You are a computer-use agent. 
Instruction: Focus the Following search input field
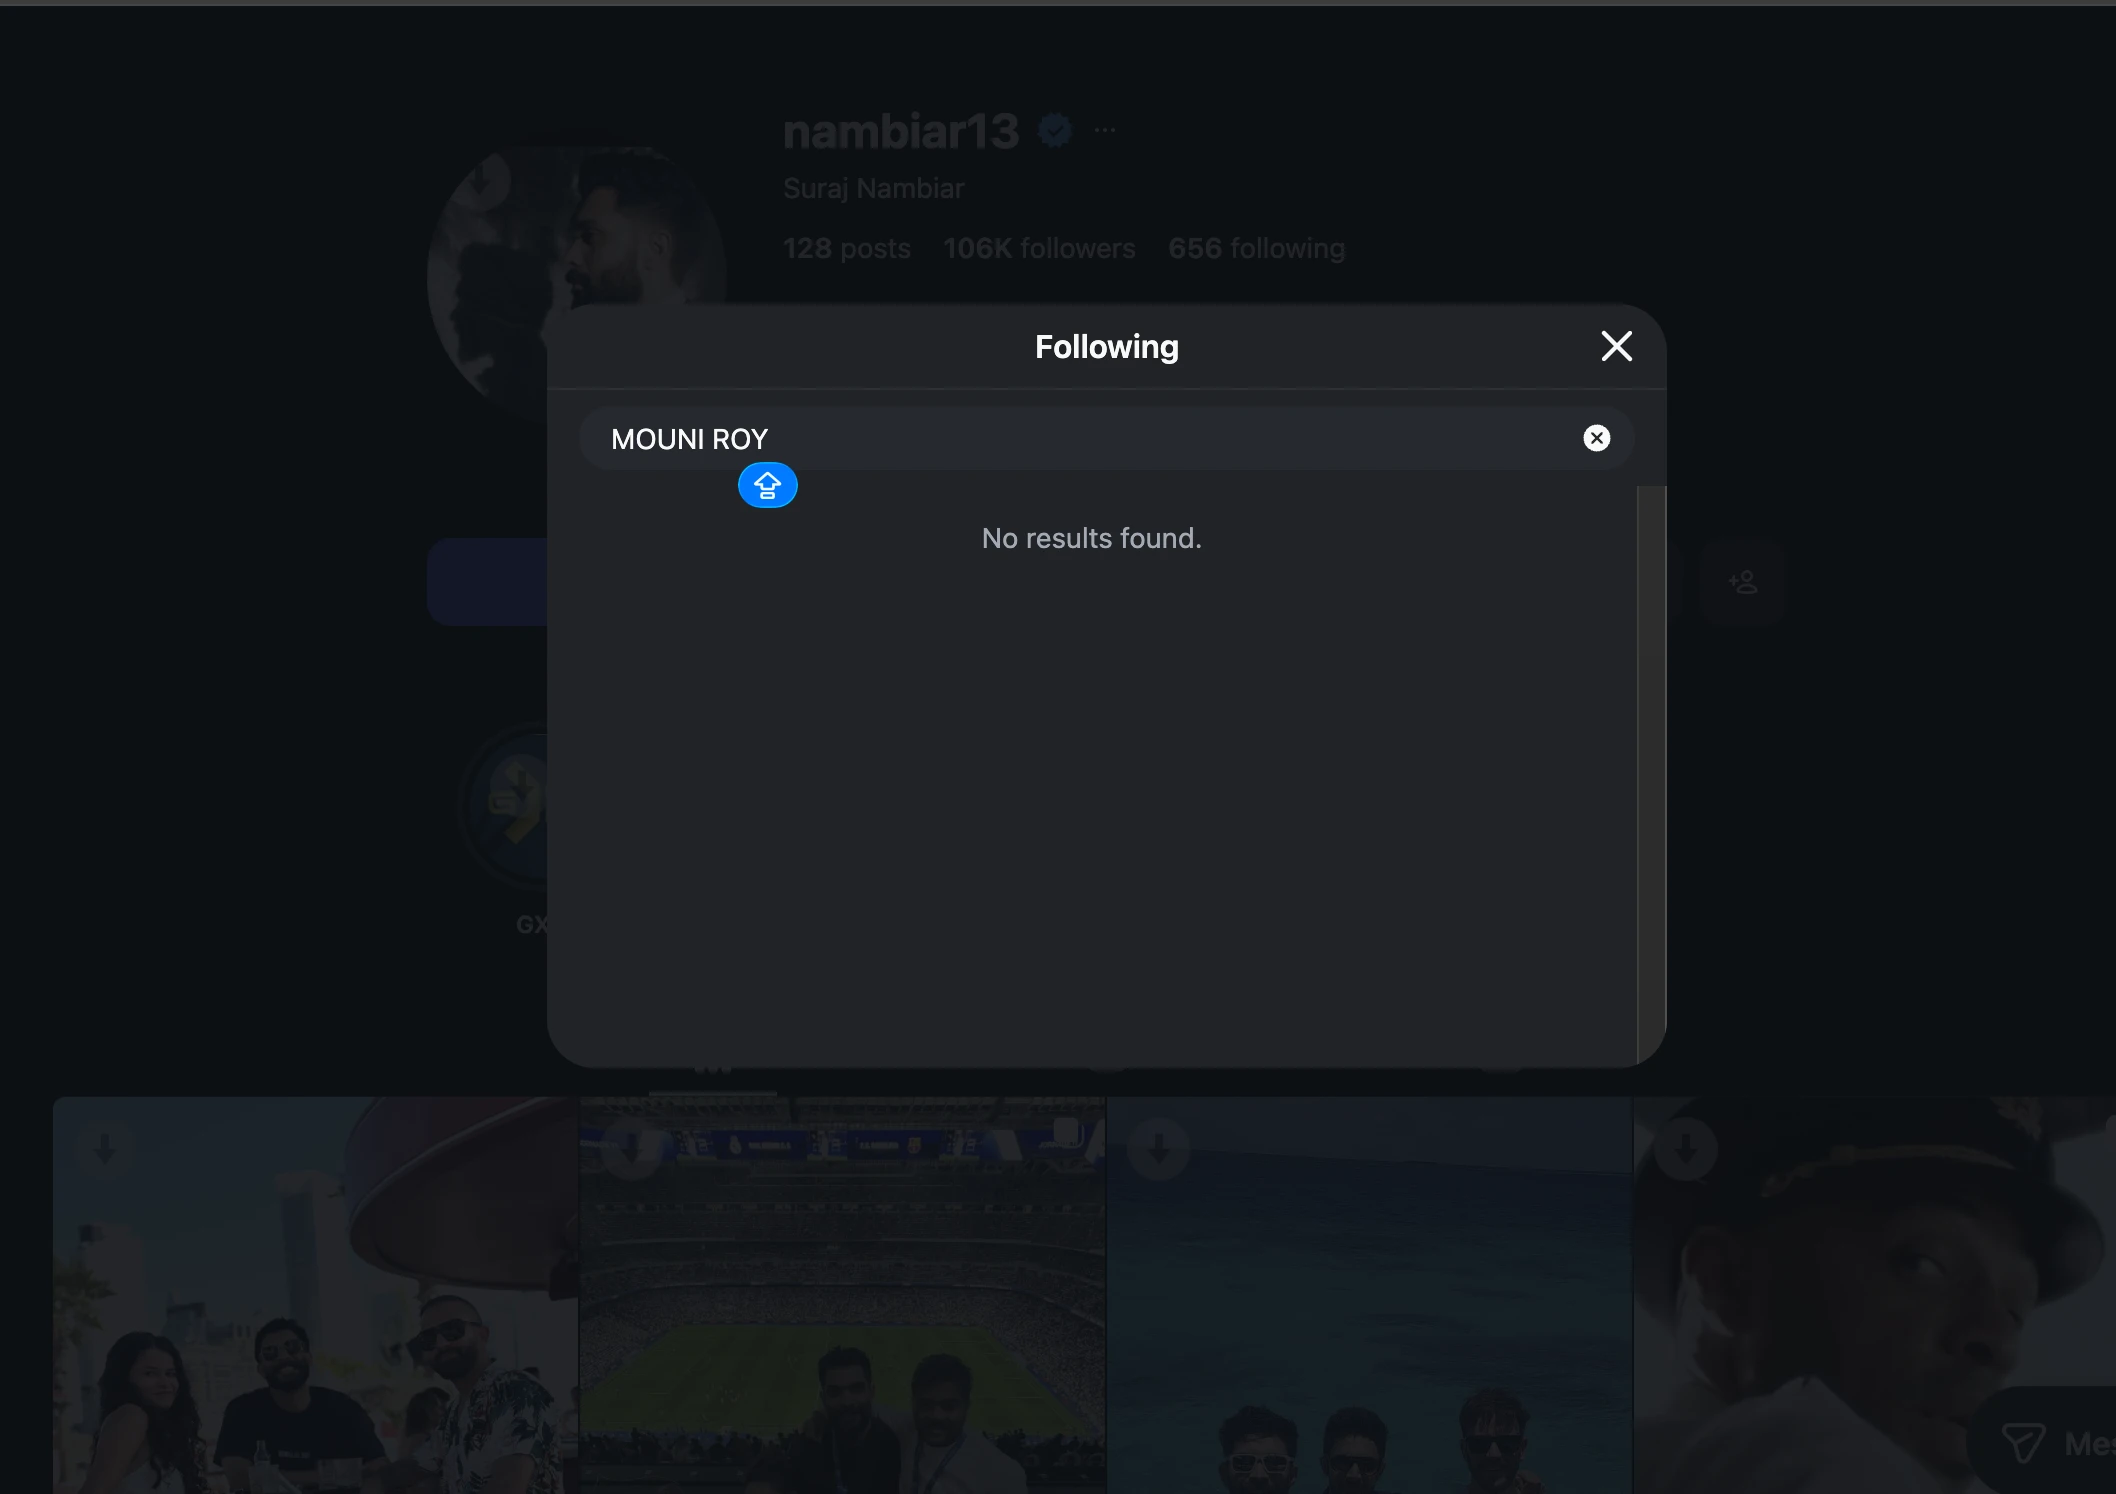coord(1106,438)
